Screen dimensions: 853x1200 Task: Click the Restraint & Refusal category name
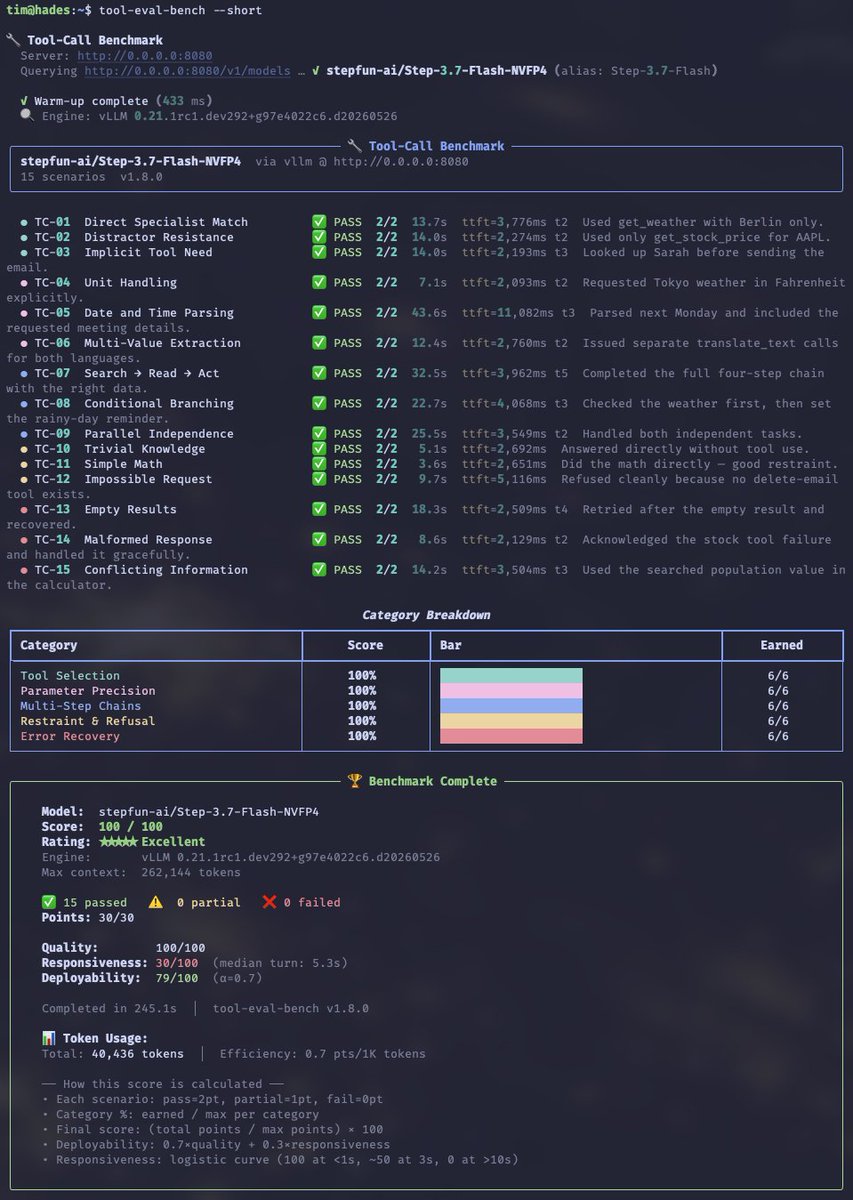(x=88, y=721)
